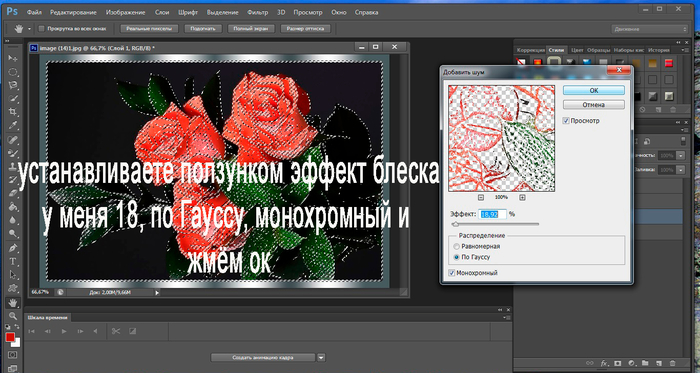Select the History Brush tool
This screenshot has height=373, width=700.
pos(13,180)
